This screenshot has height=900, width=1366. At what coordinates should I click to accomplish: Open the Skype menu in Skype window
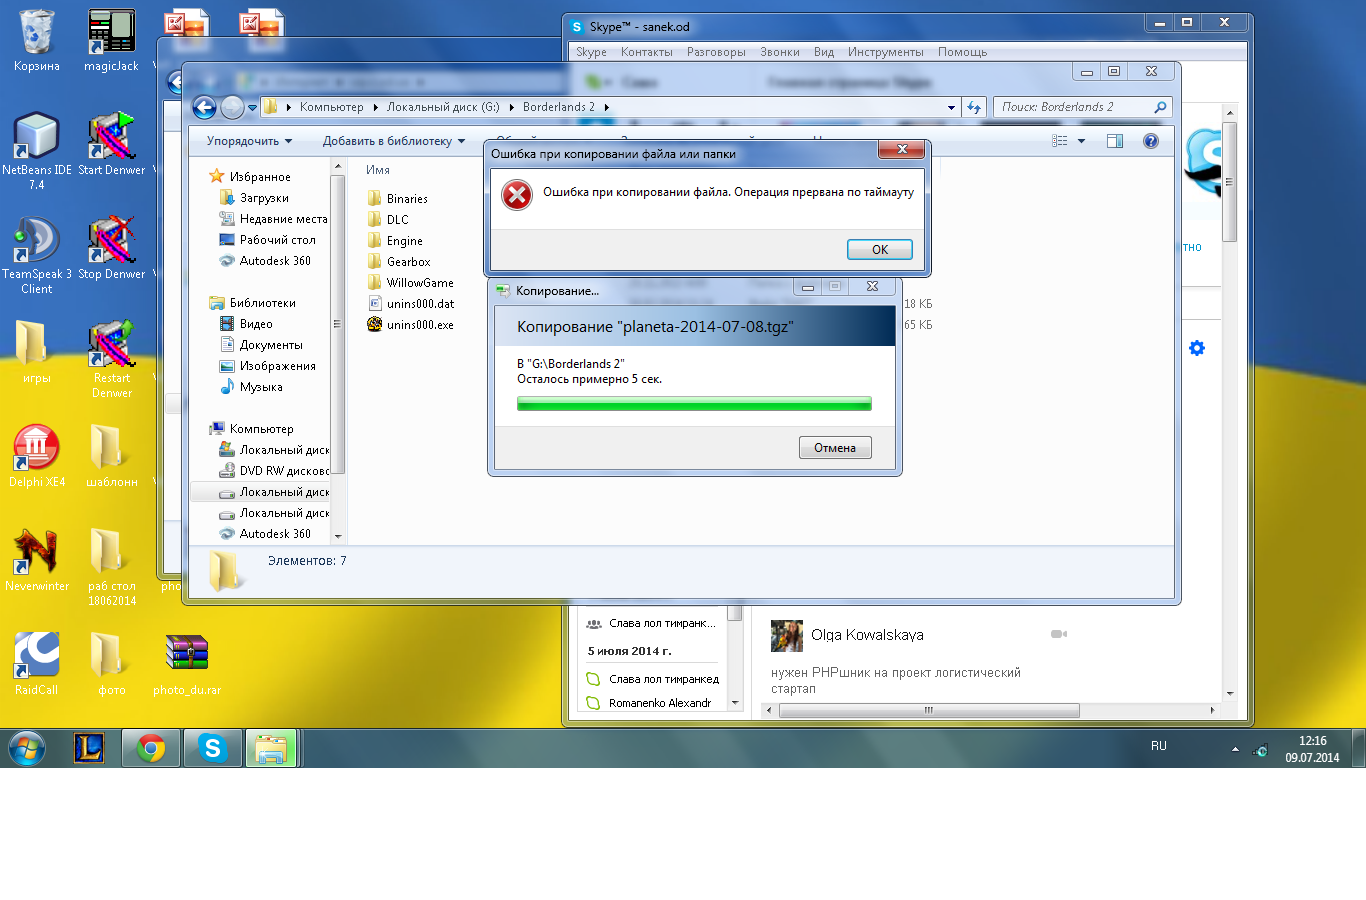pyautogui.click(x=591, y=52)
